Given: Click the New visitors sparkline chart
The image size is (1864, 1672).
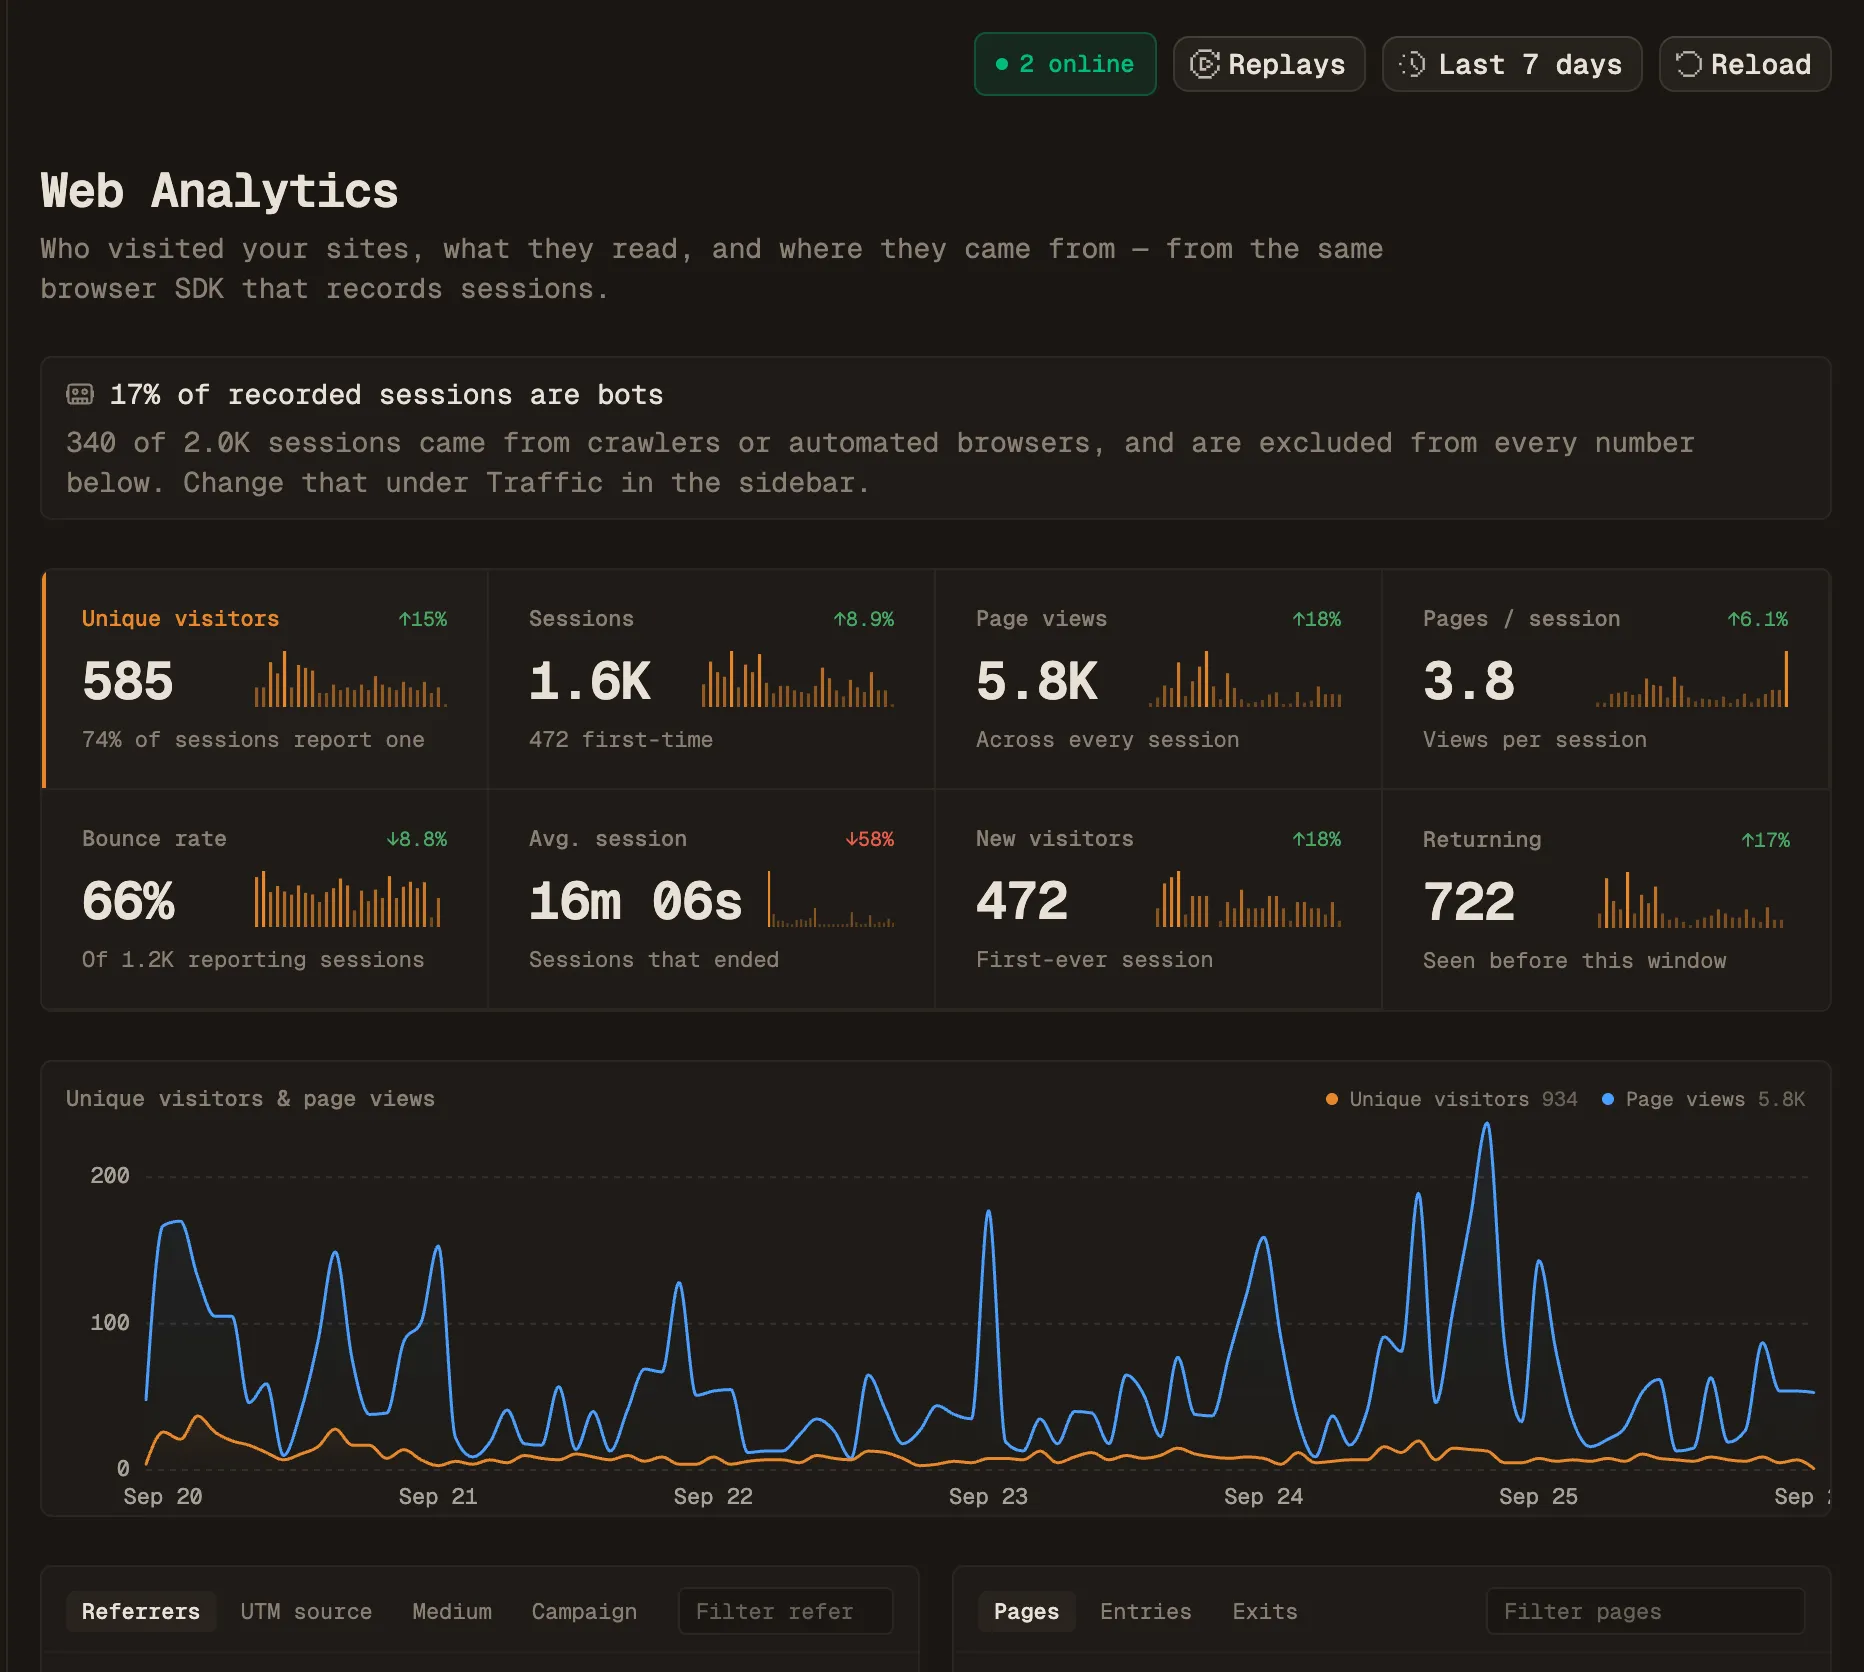Looking at the screenshot, I should pos(1248,899).
